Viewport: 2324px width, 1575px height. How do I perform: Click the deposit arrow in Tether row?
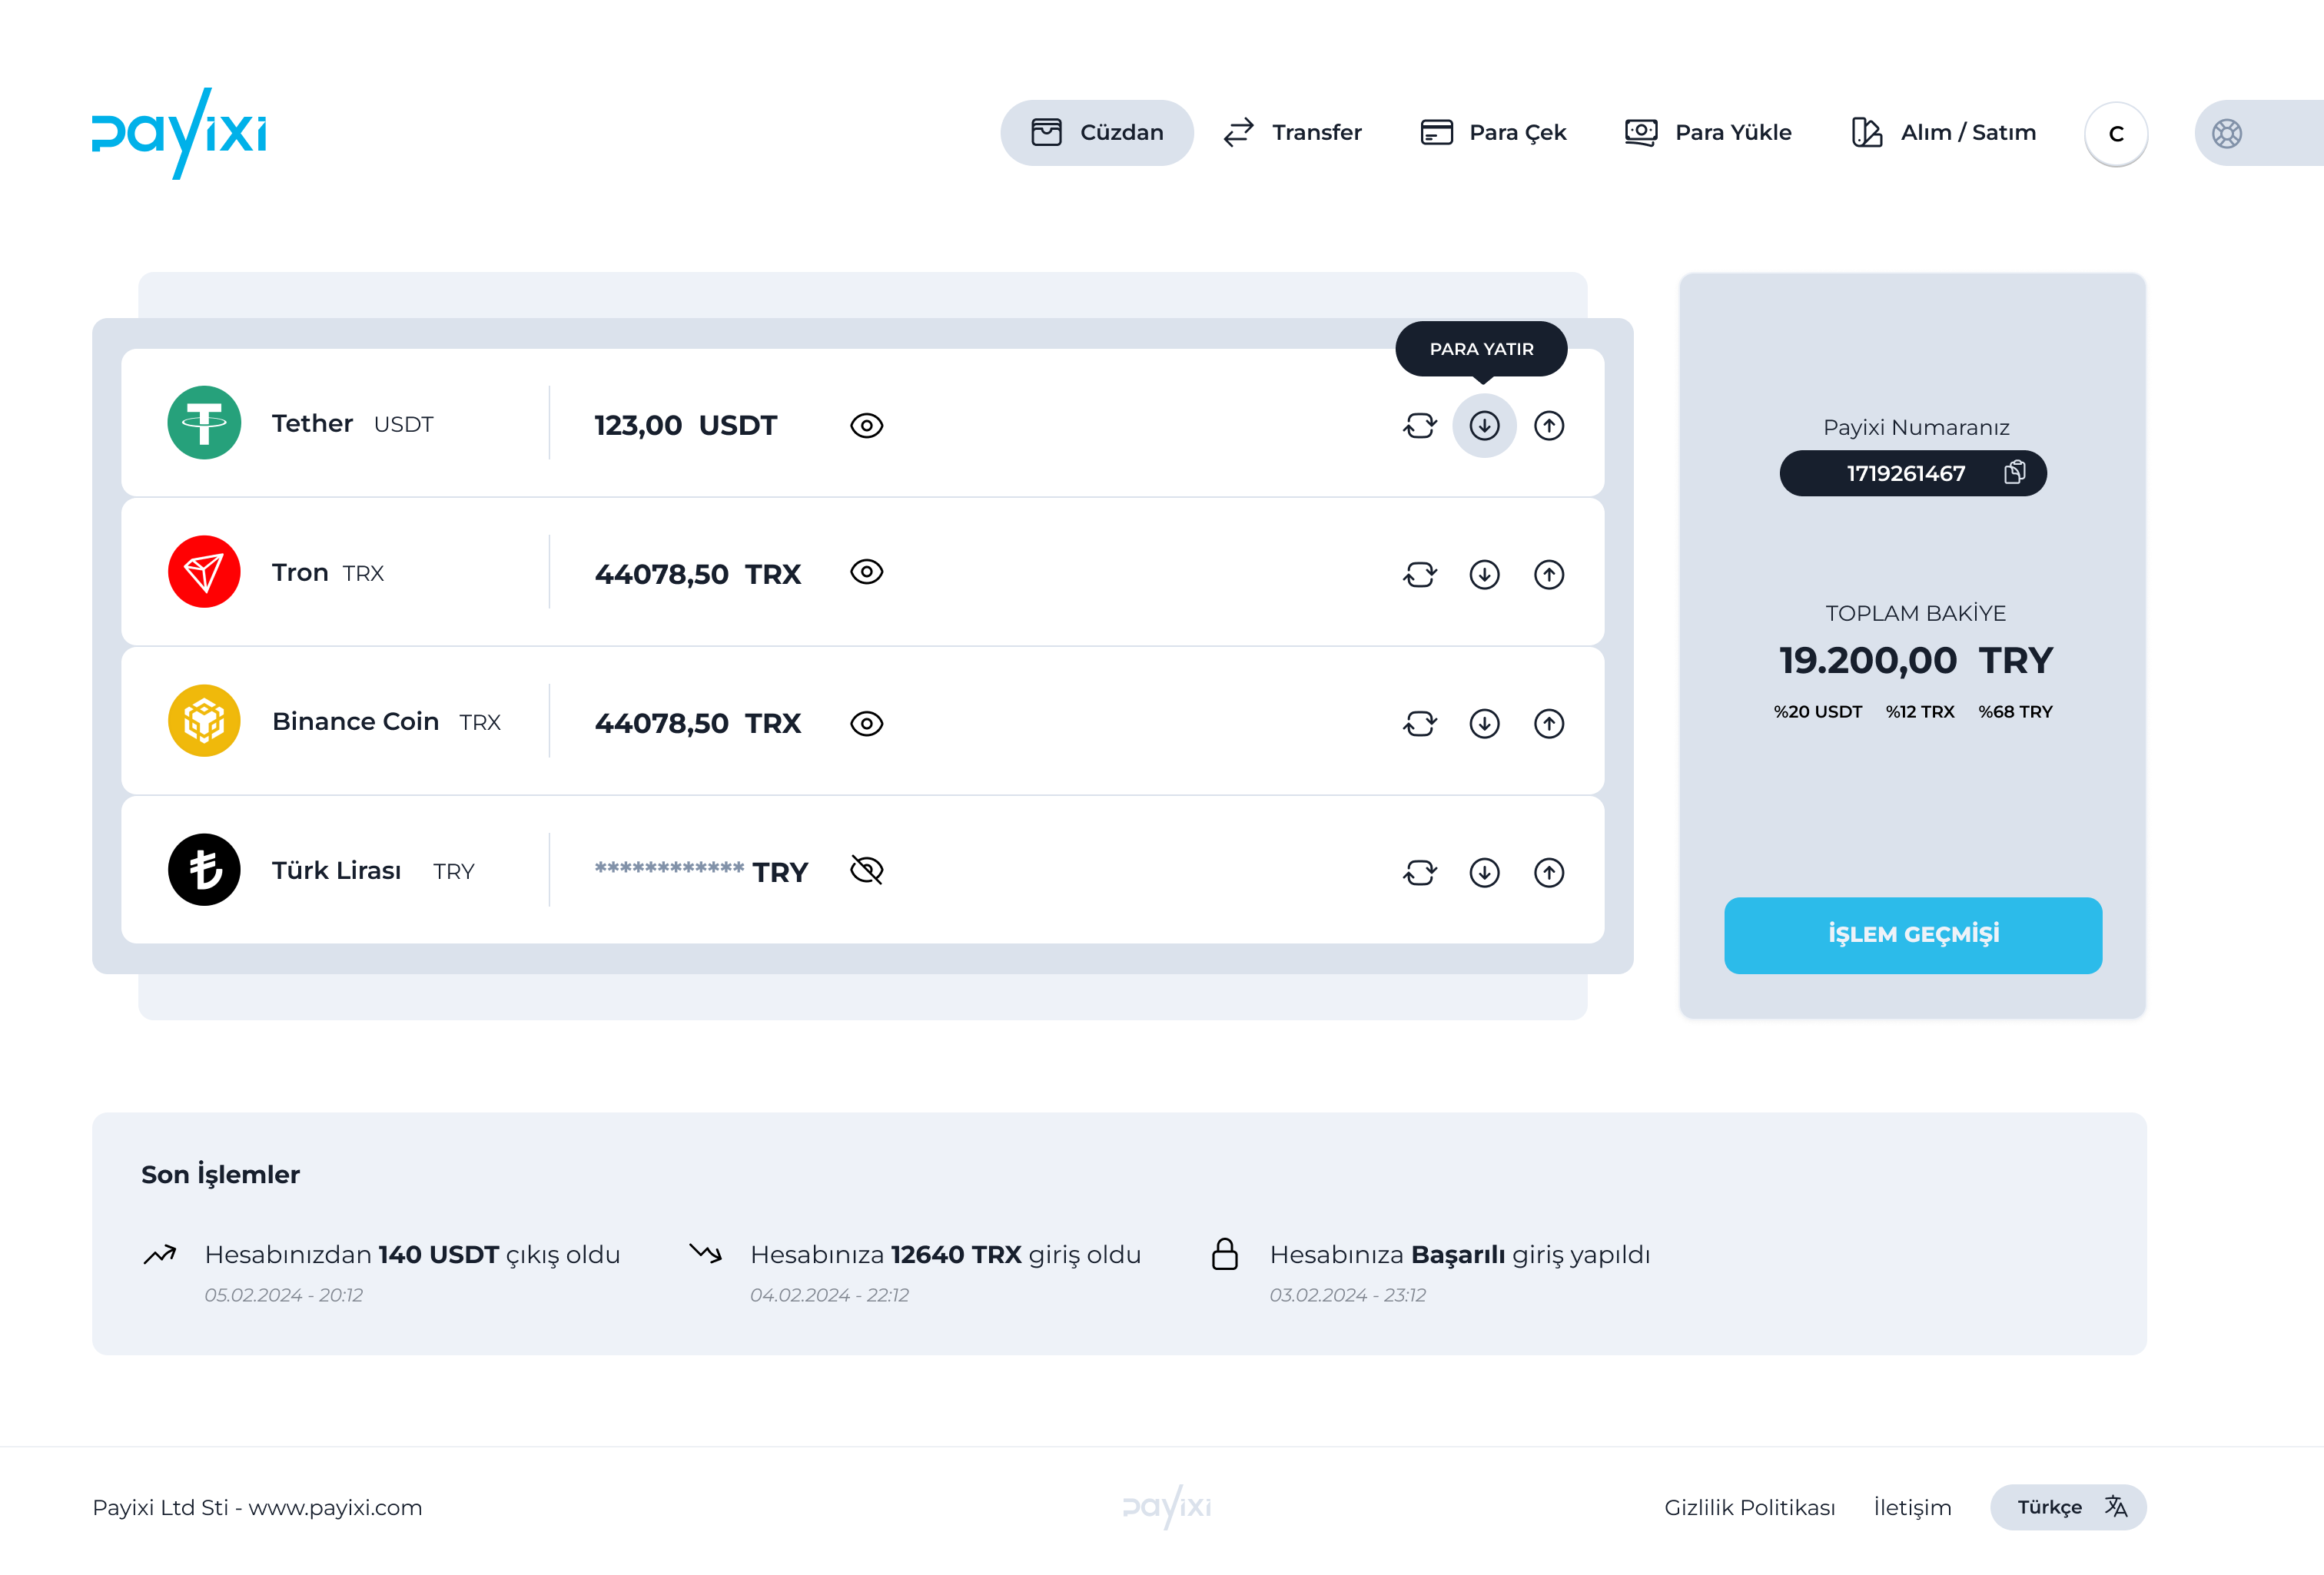(1484, 426)
